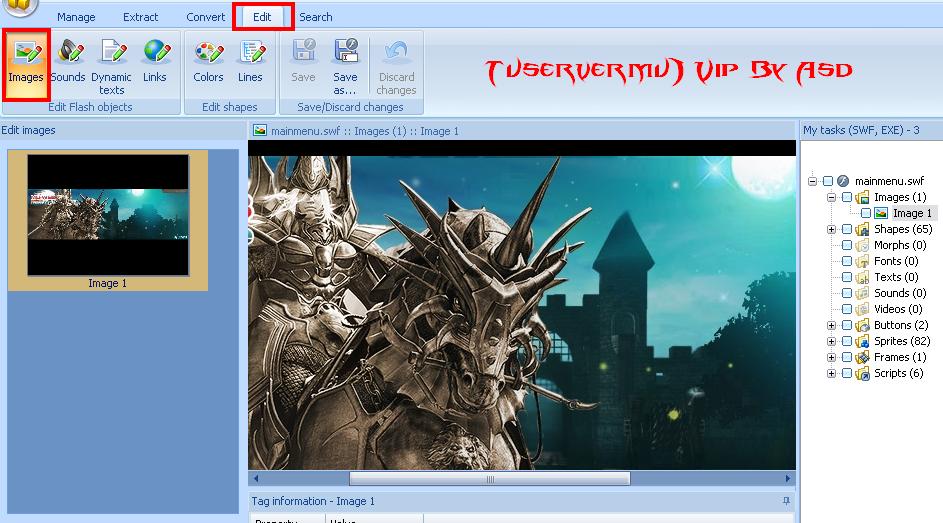Check the Fonts (0) checkbox
The image size is (943, 523).
847,261
